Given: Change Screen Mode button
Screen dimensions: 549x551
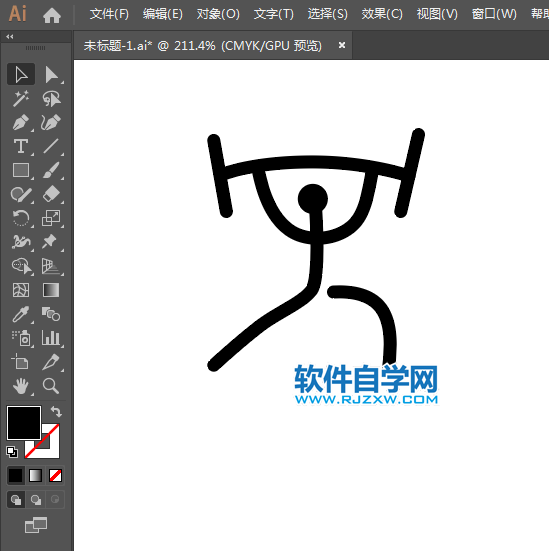Looking at the screenshot, I should [36, 525].
